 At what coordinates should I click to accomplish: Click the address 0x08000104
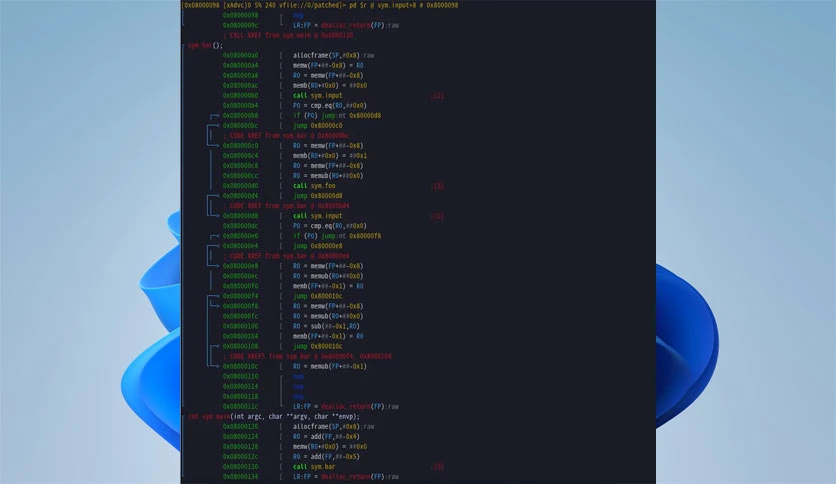(x=240, y=336)
